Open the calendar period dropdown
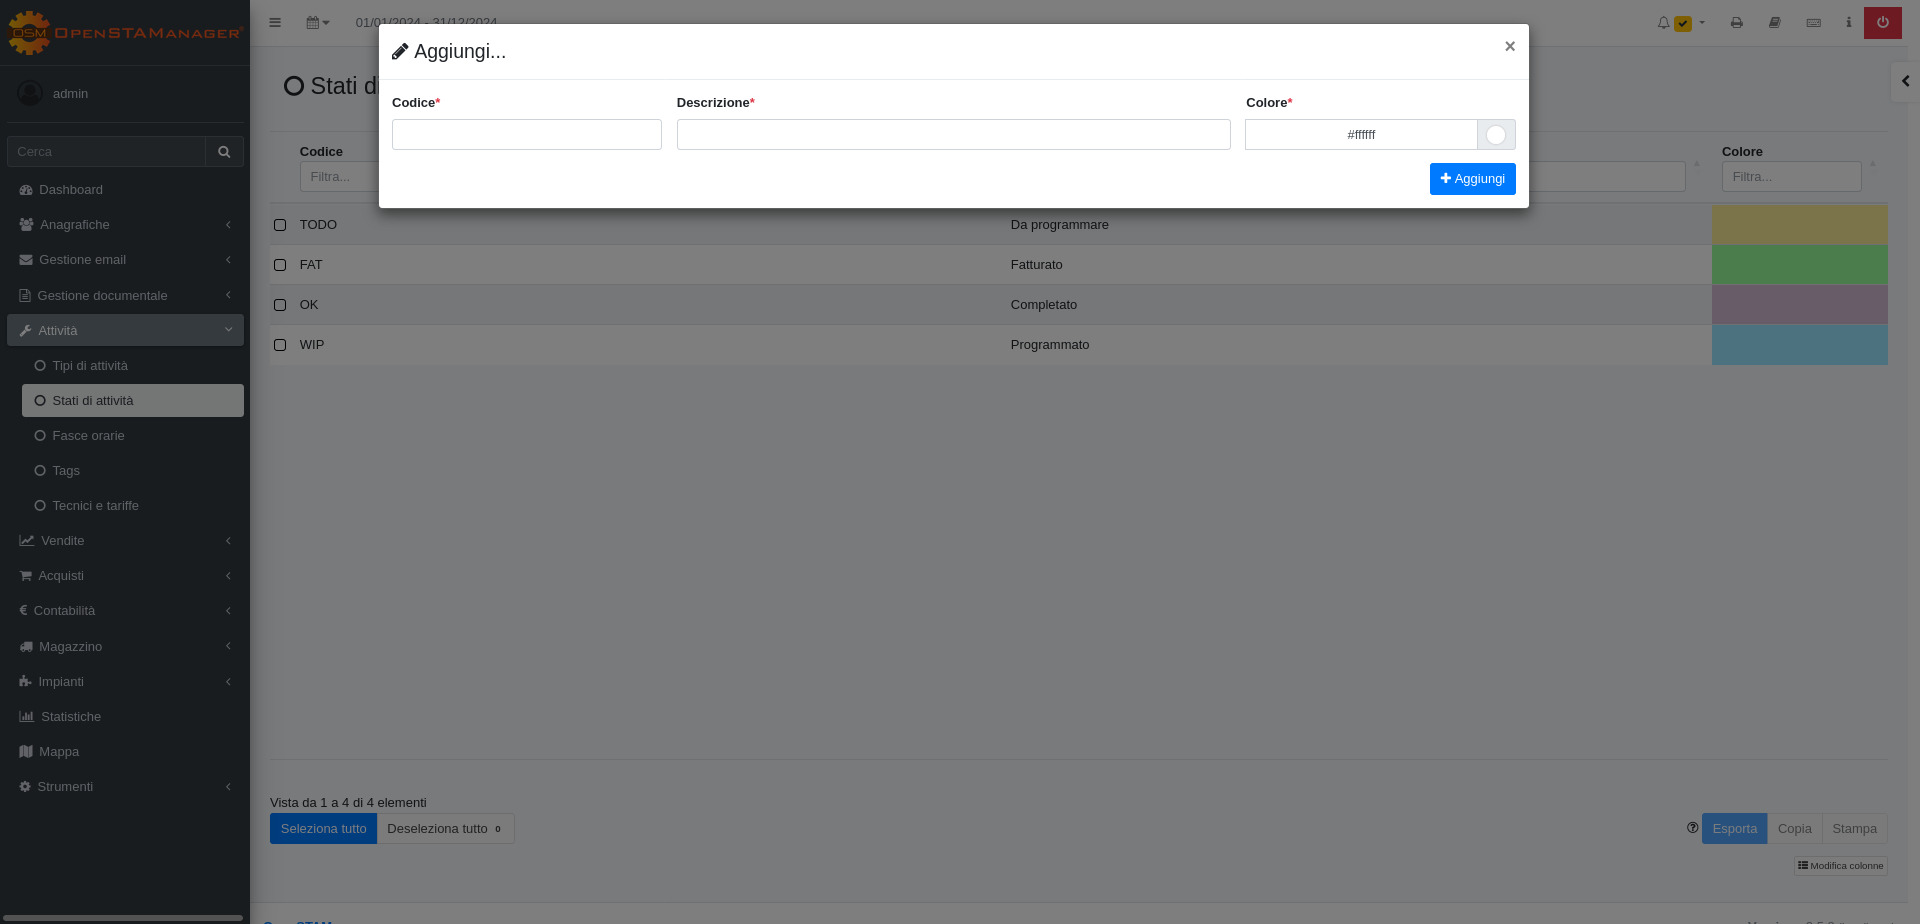 coord(317,22)
